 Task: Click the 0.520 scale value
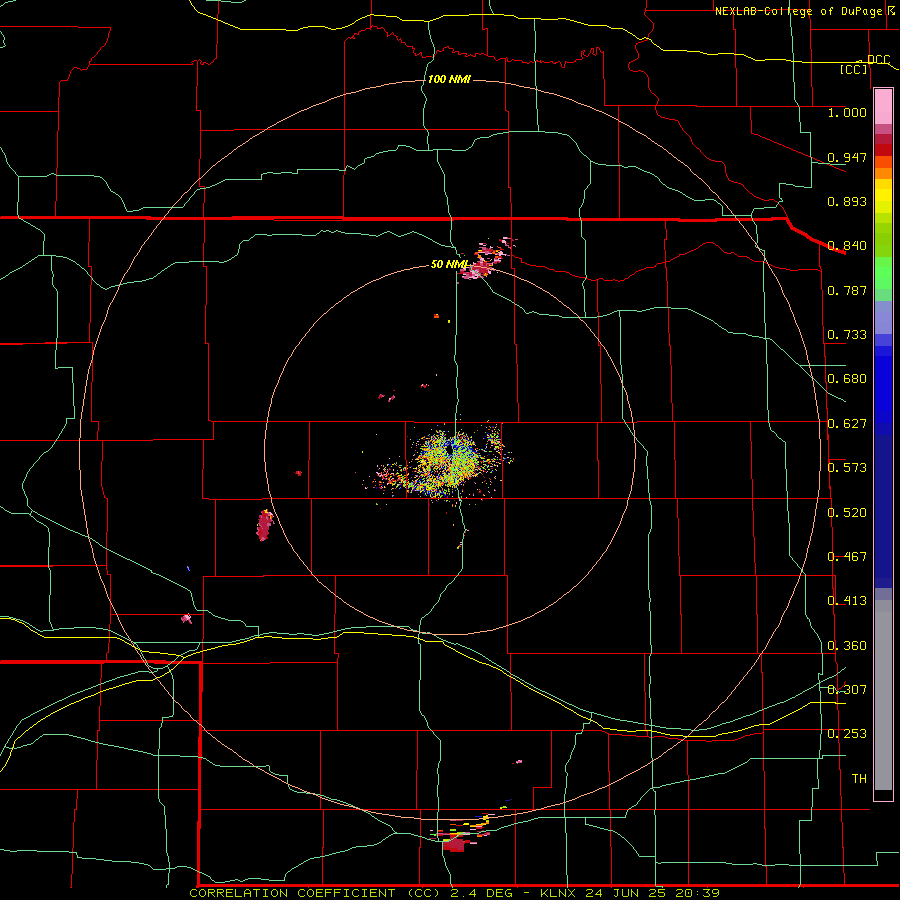pyautogui.click(x=847, y=513)
